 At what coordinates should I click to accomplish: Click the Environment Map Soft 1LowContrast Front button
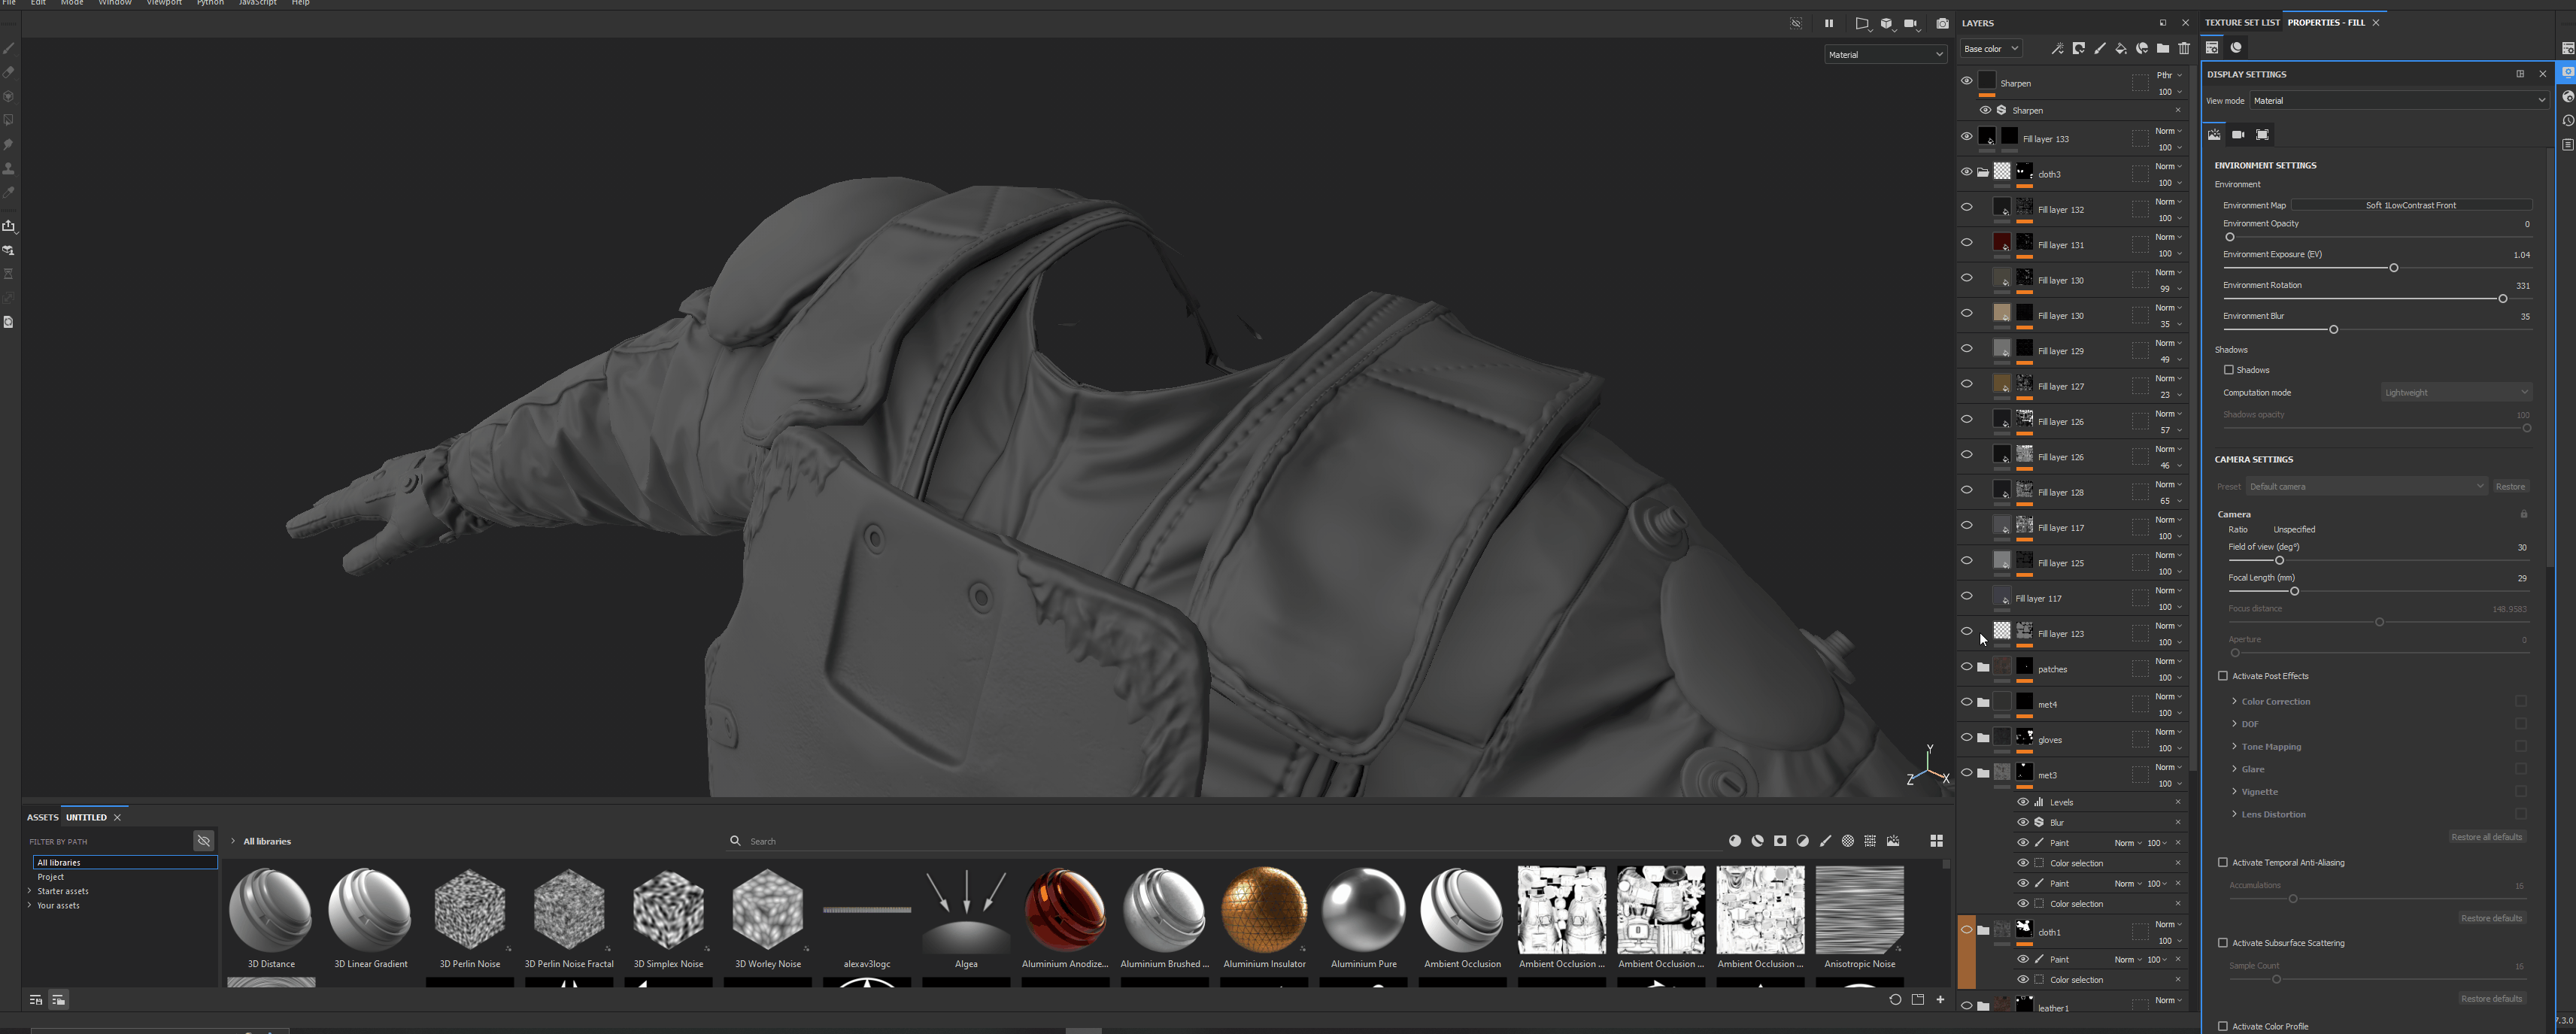pyautogui.click(x=2410, y=205)
